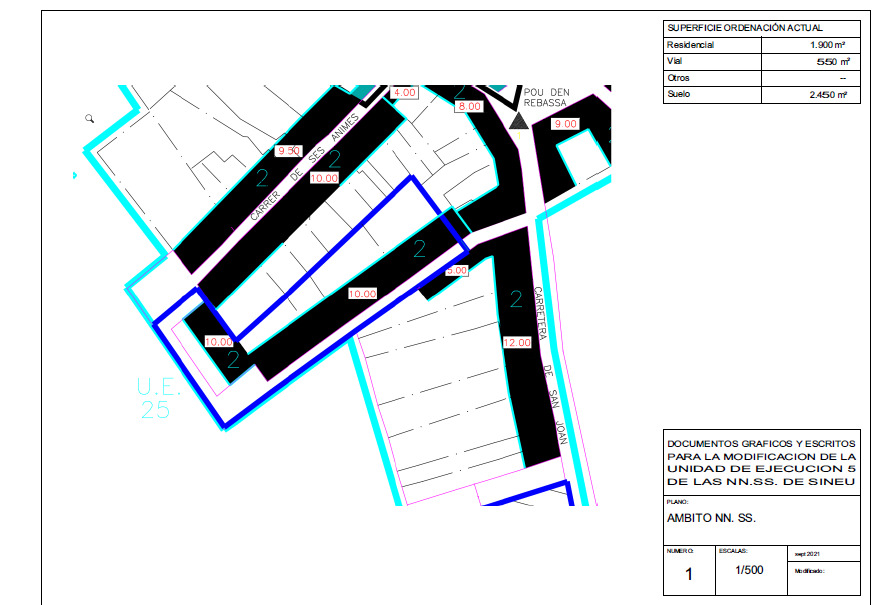Click the 5.00 dimension label
The height and width of the screenshot is (605, 876).
point(456,270)
